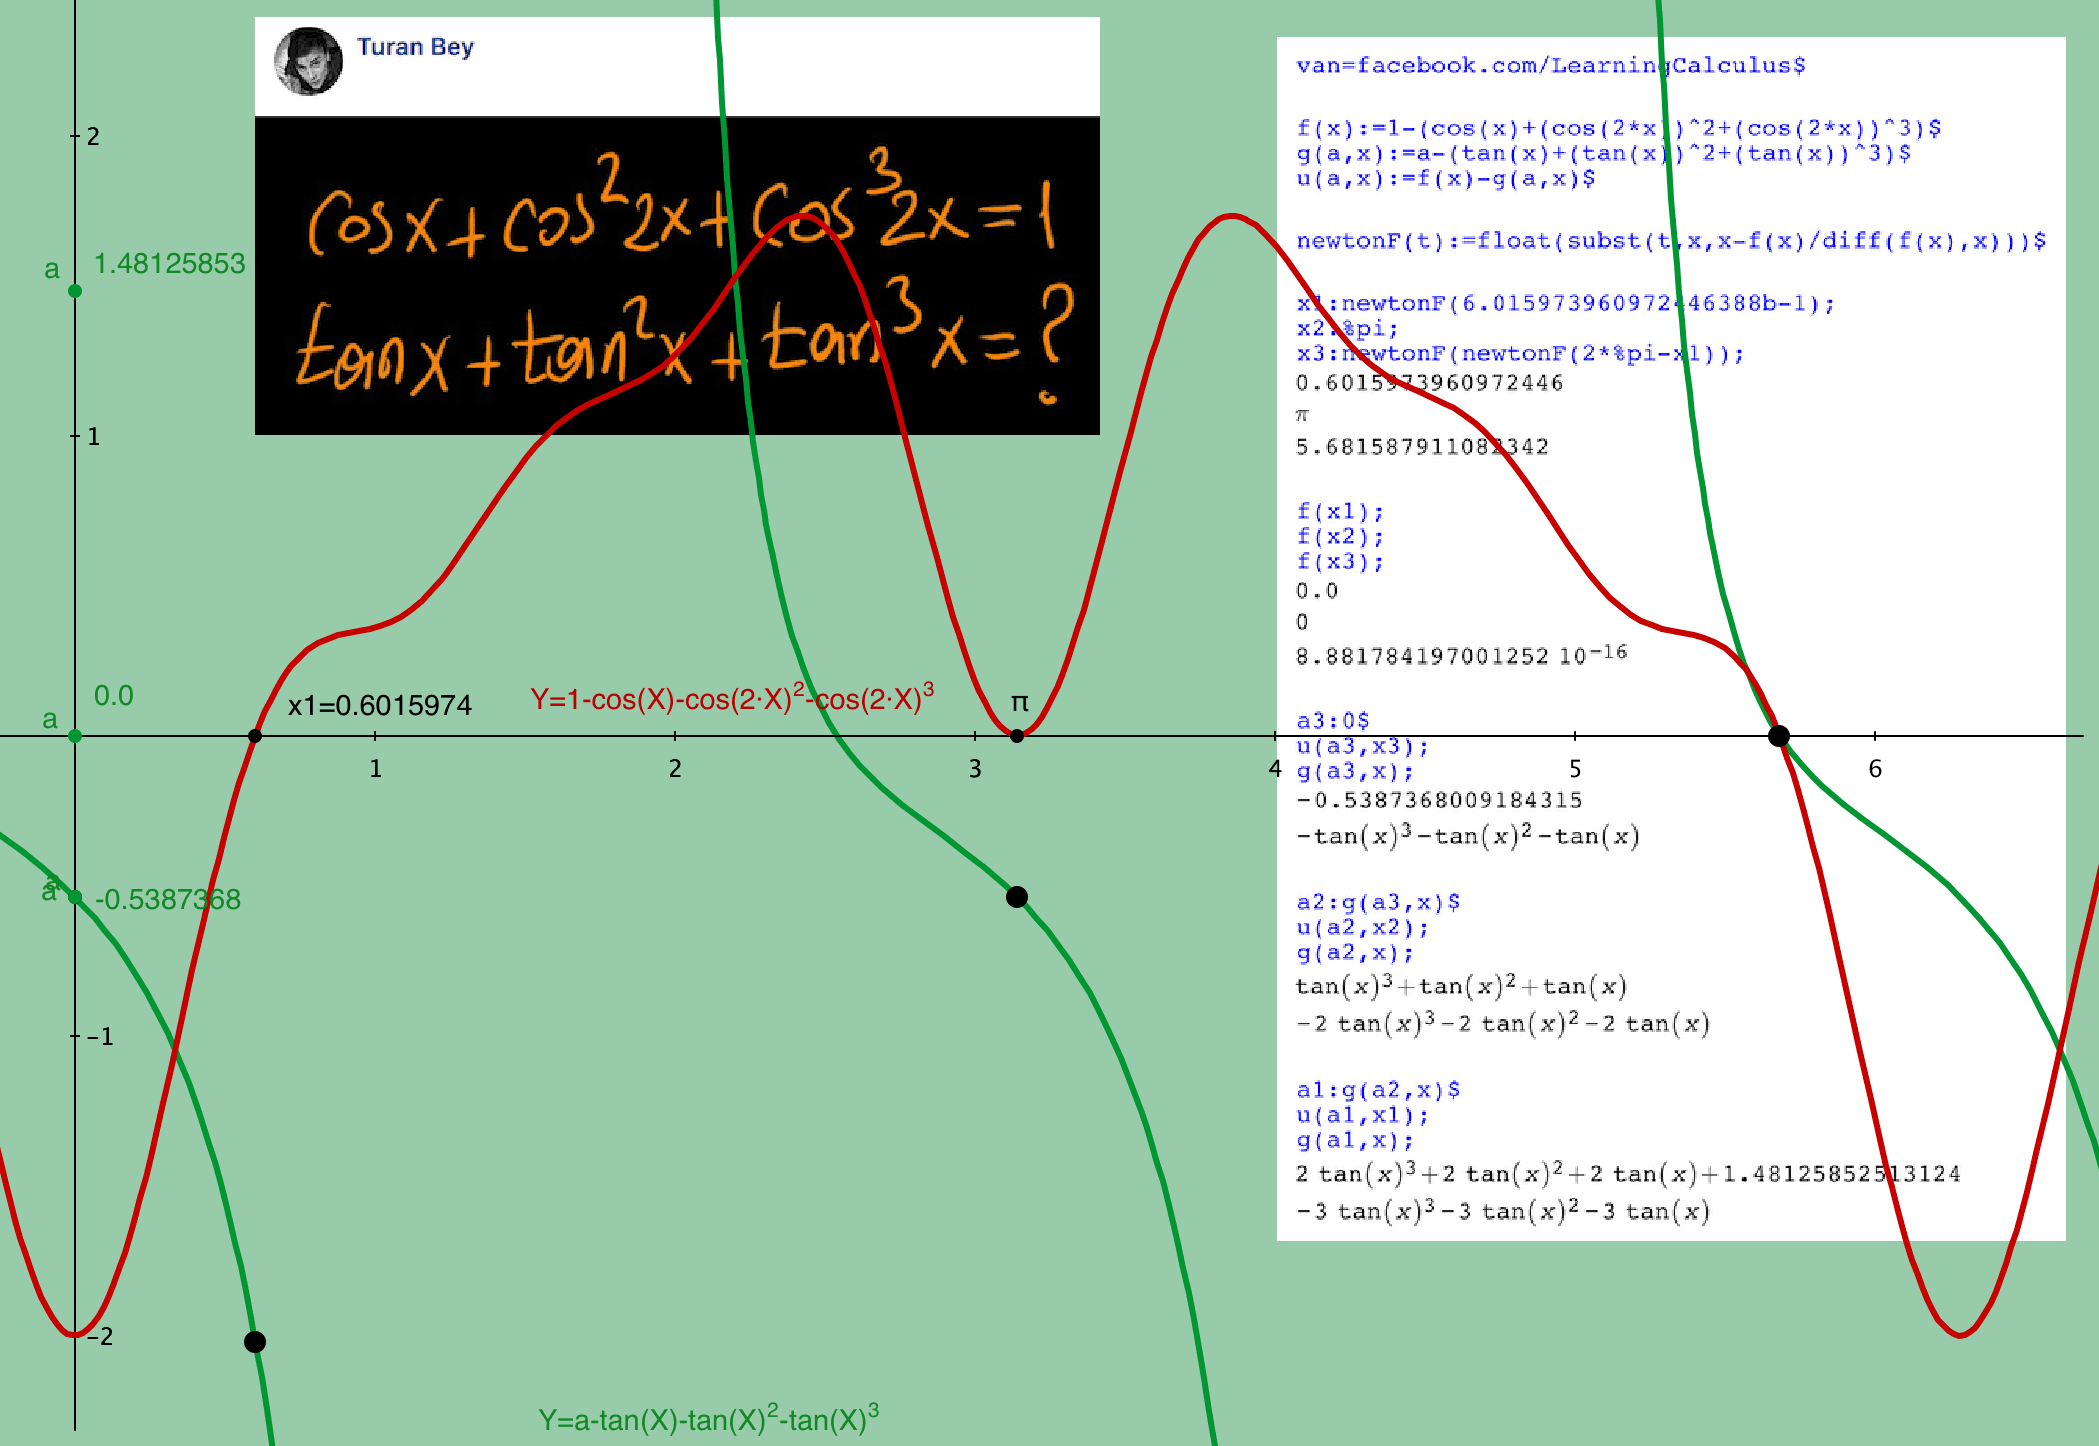The image size is (2099, 1446).
Task: Click the black point at π on the x-axis
Action: pyautogui.click(x=1017, y=736)
